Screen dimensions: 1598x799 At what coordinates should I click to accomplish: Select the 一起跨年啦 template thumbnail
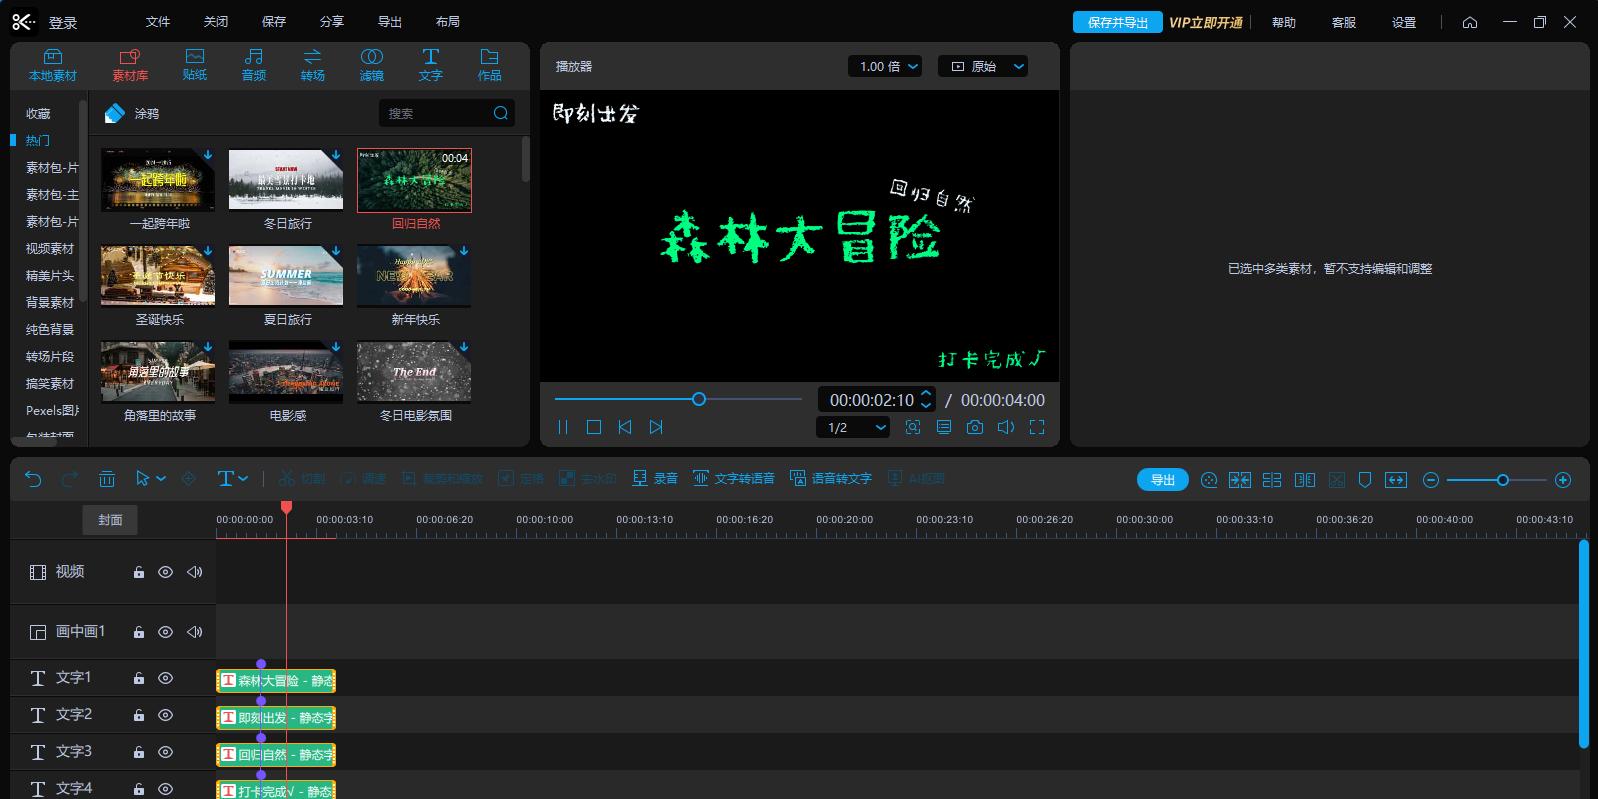(158, 180)
